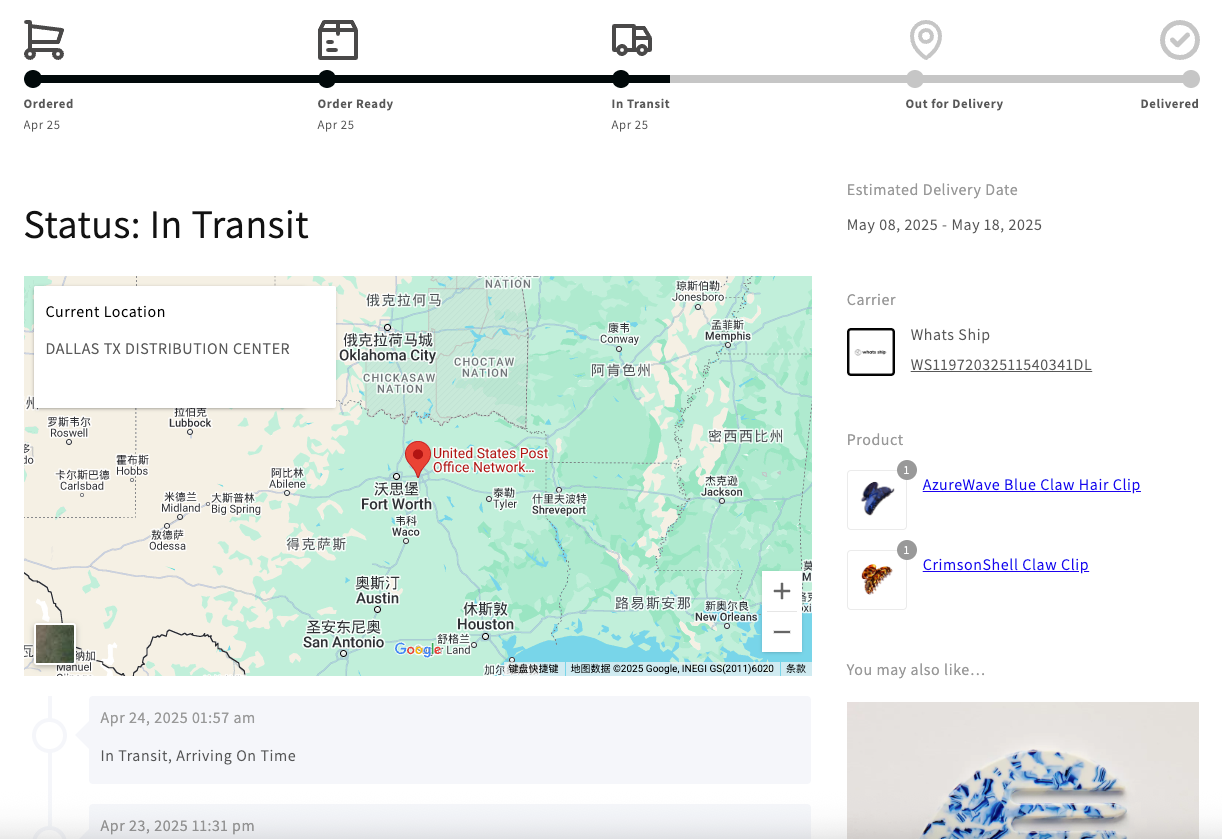1222x839 pixels.
Task: Click the Apr 24, 2025 01:57 am timestamp
Action: pos(177,718)
